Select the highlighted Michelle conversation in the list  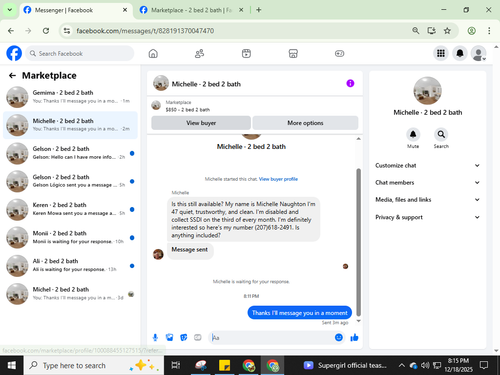[x=70, y=125]
